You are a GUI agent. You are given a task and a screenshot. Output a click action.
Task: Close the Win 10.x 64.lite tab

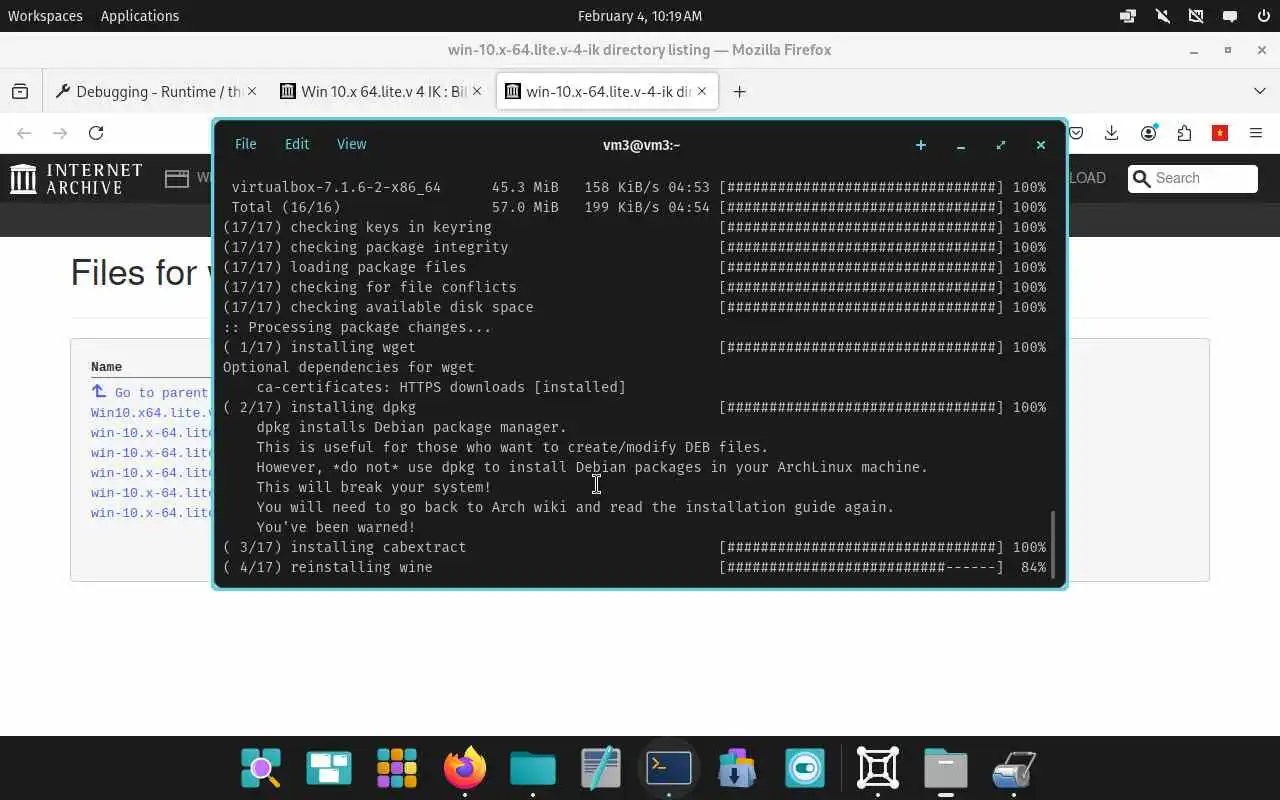tap(477, 91)
